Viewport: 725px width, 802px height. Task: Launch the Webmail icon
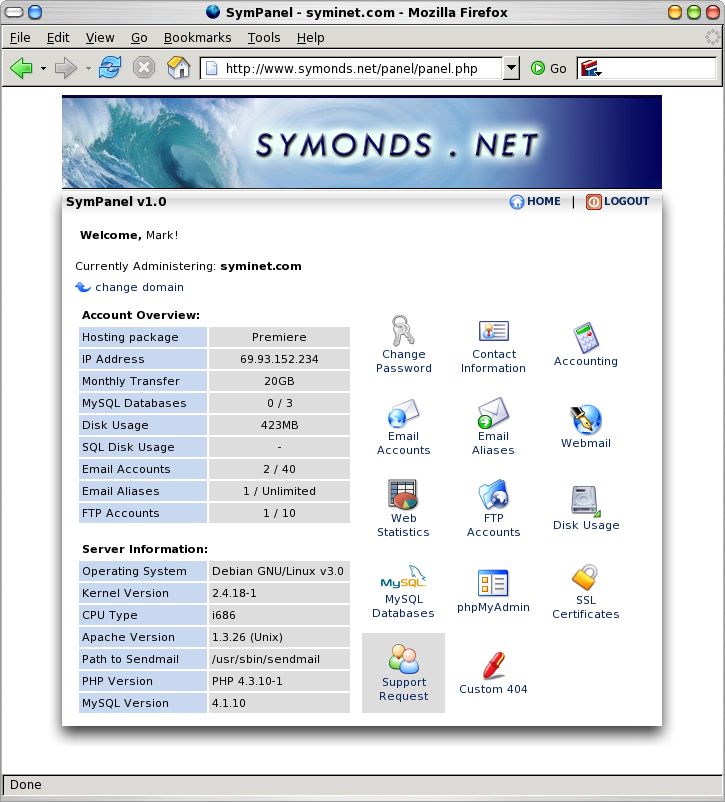point(585,419)
